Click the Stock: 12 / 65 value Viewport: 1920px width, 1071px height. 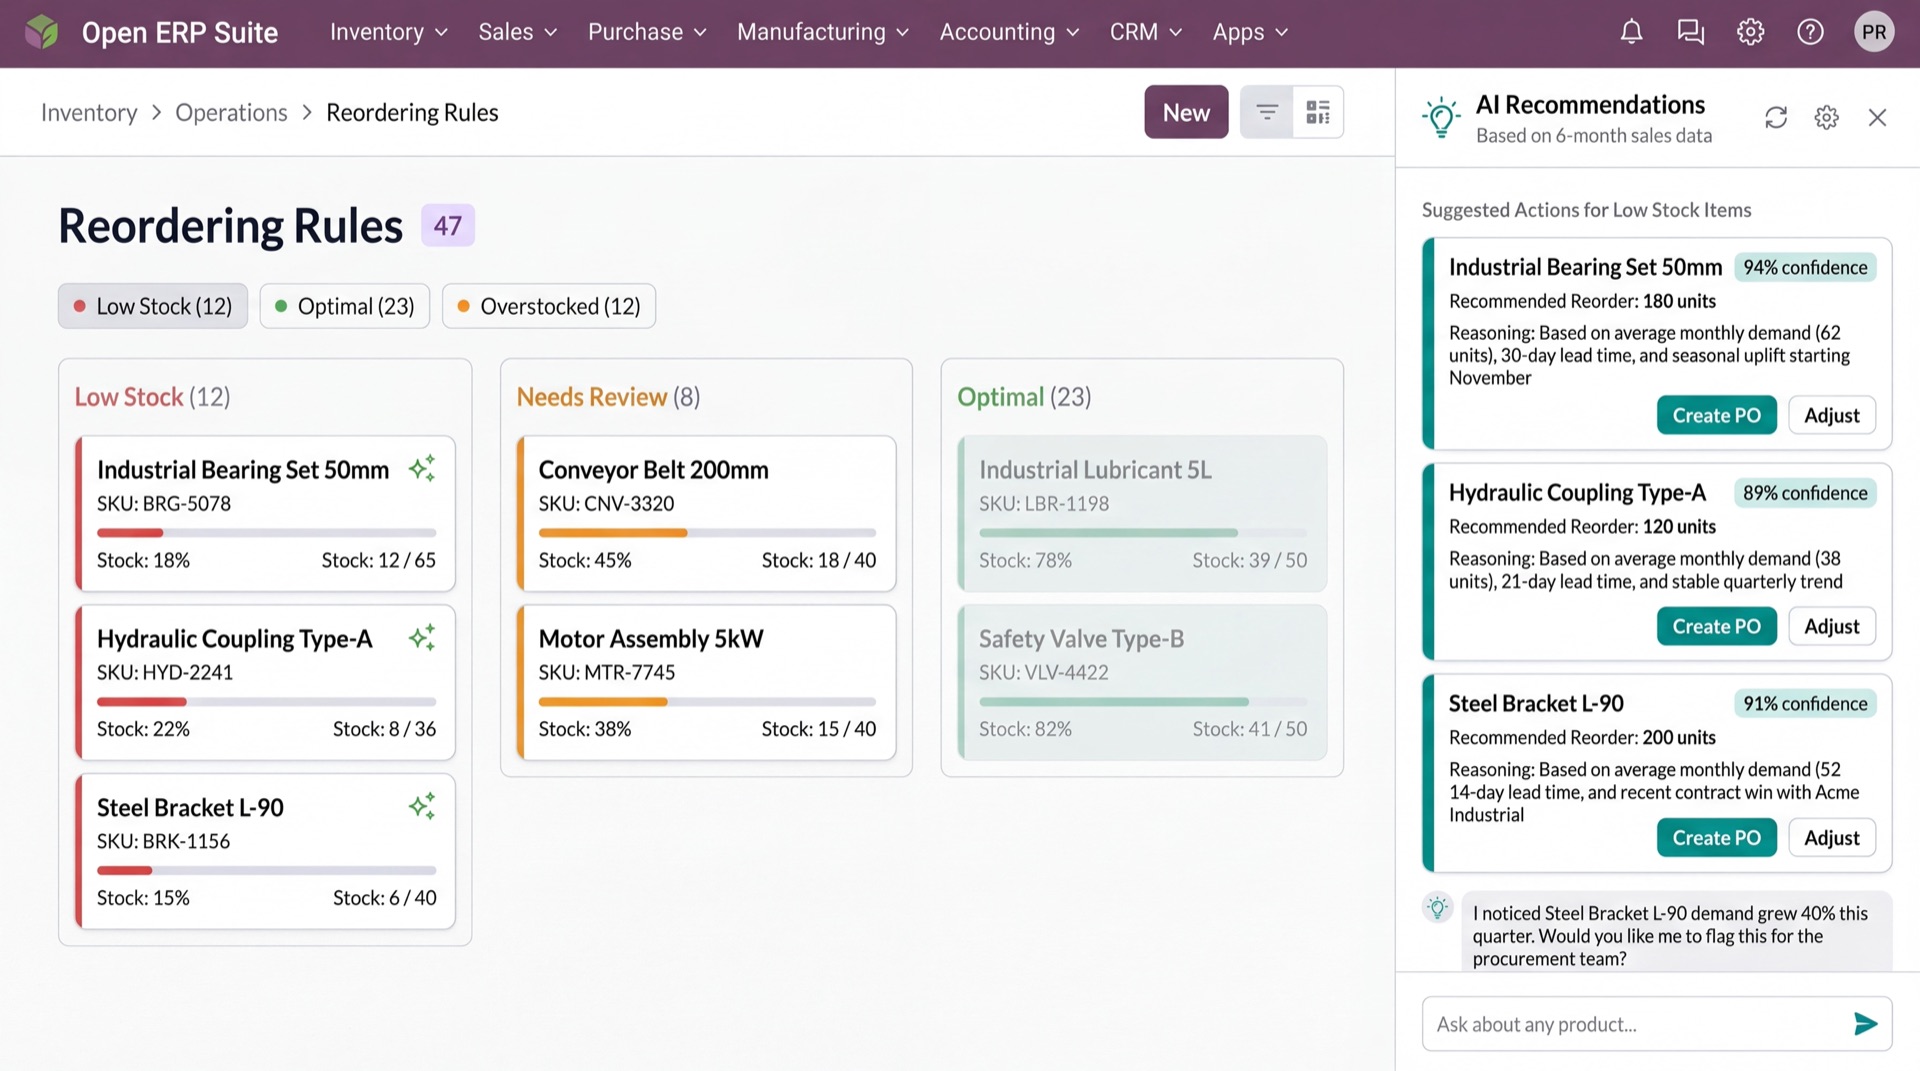[378, 560]
